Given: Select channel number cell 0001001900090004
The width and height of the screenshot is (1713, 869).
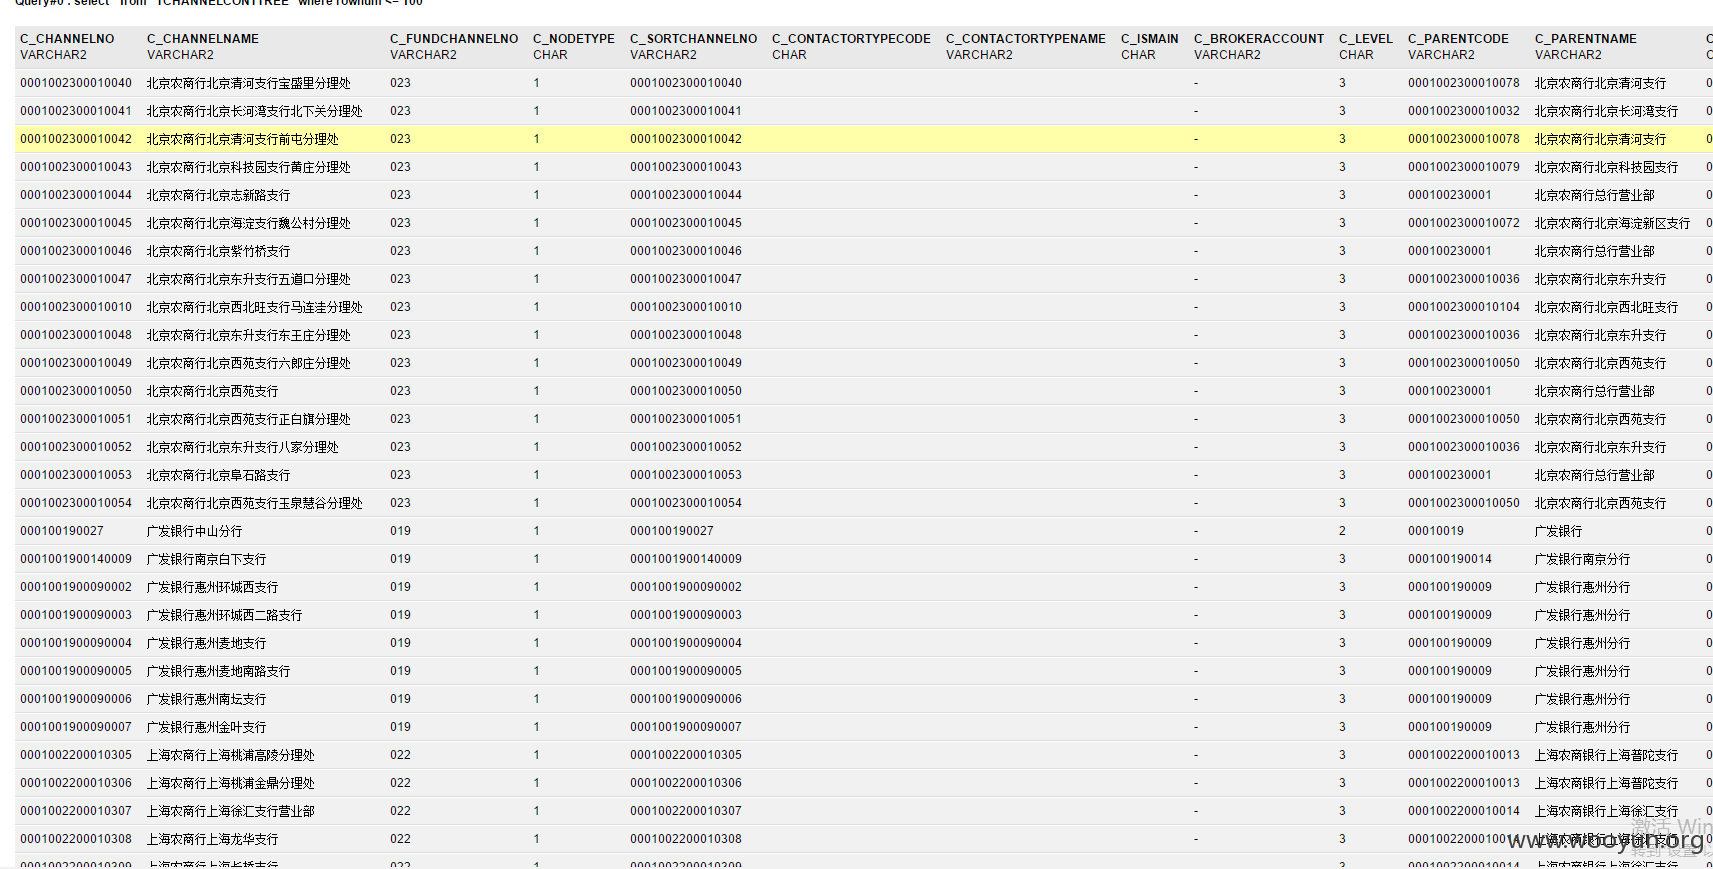Looking at the screenshot, I should [x=76, y=643].
